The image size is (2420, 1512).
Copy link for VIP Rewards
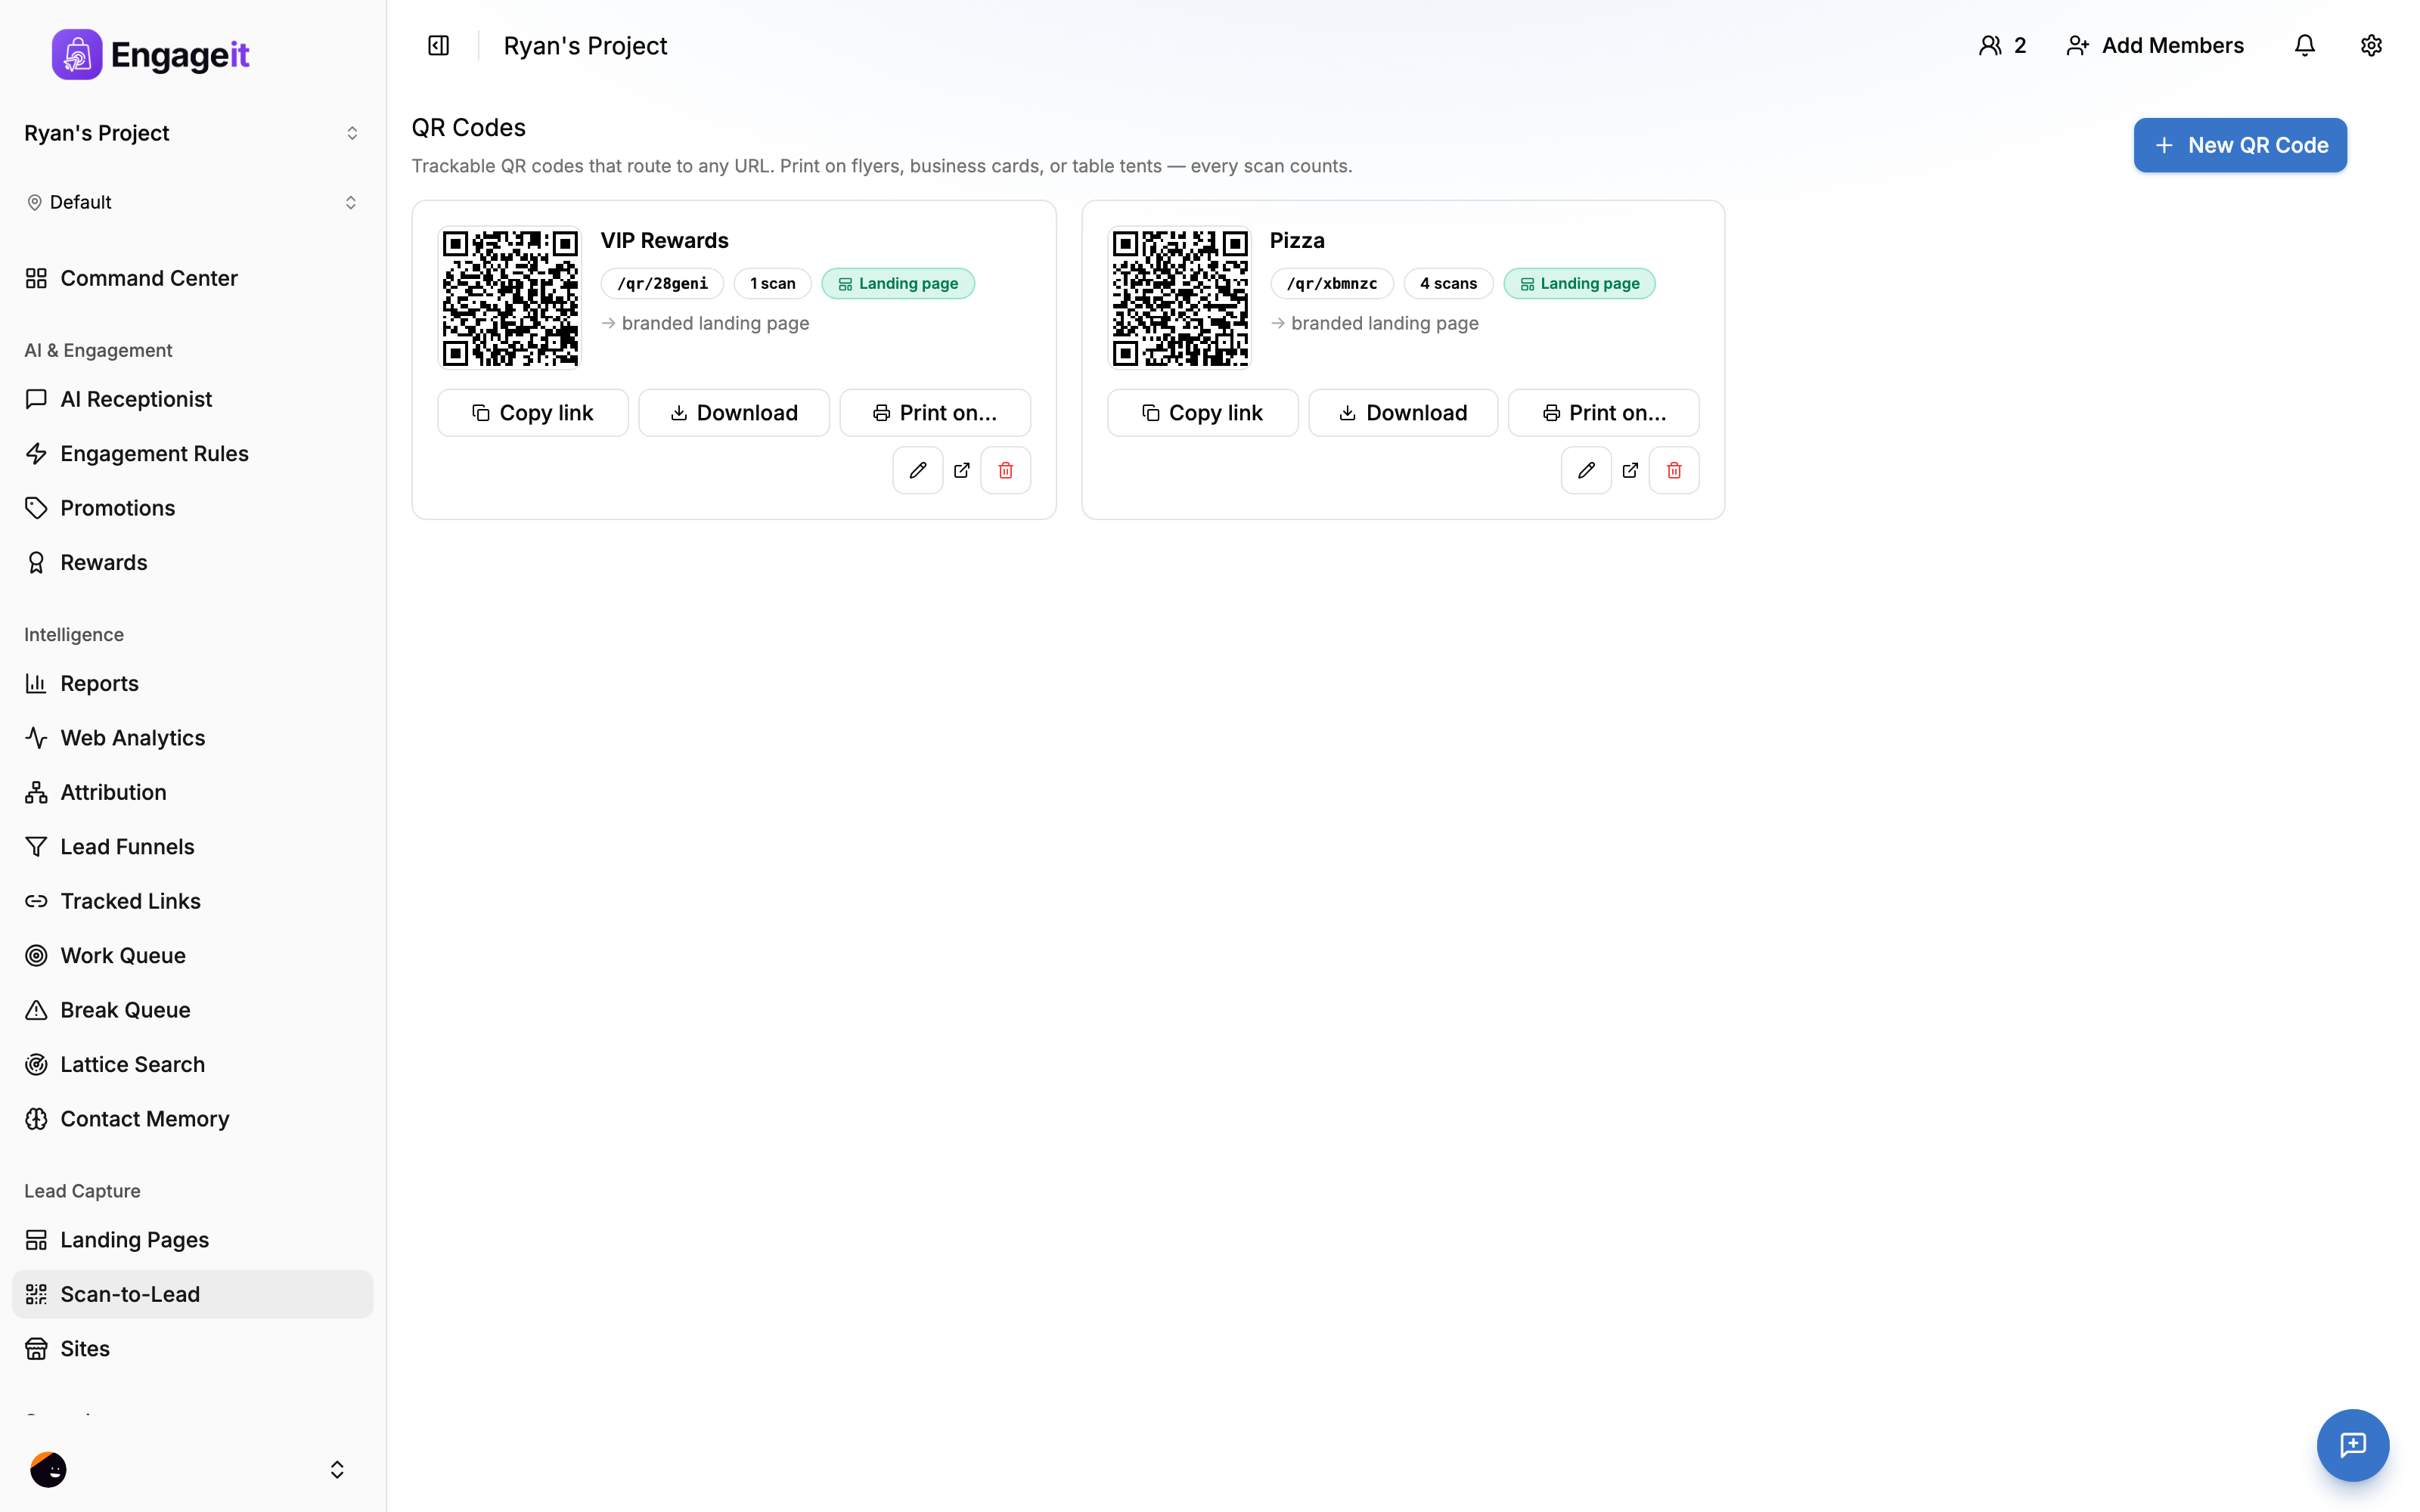tap(533, 413)
